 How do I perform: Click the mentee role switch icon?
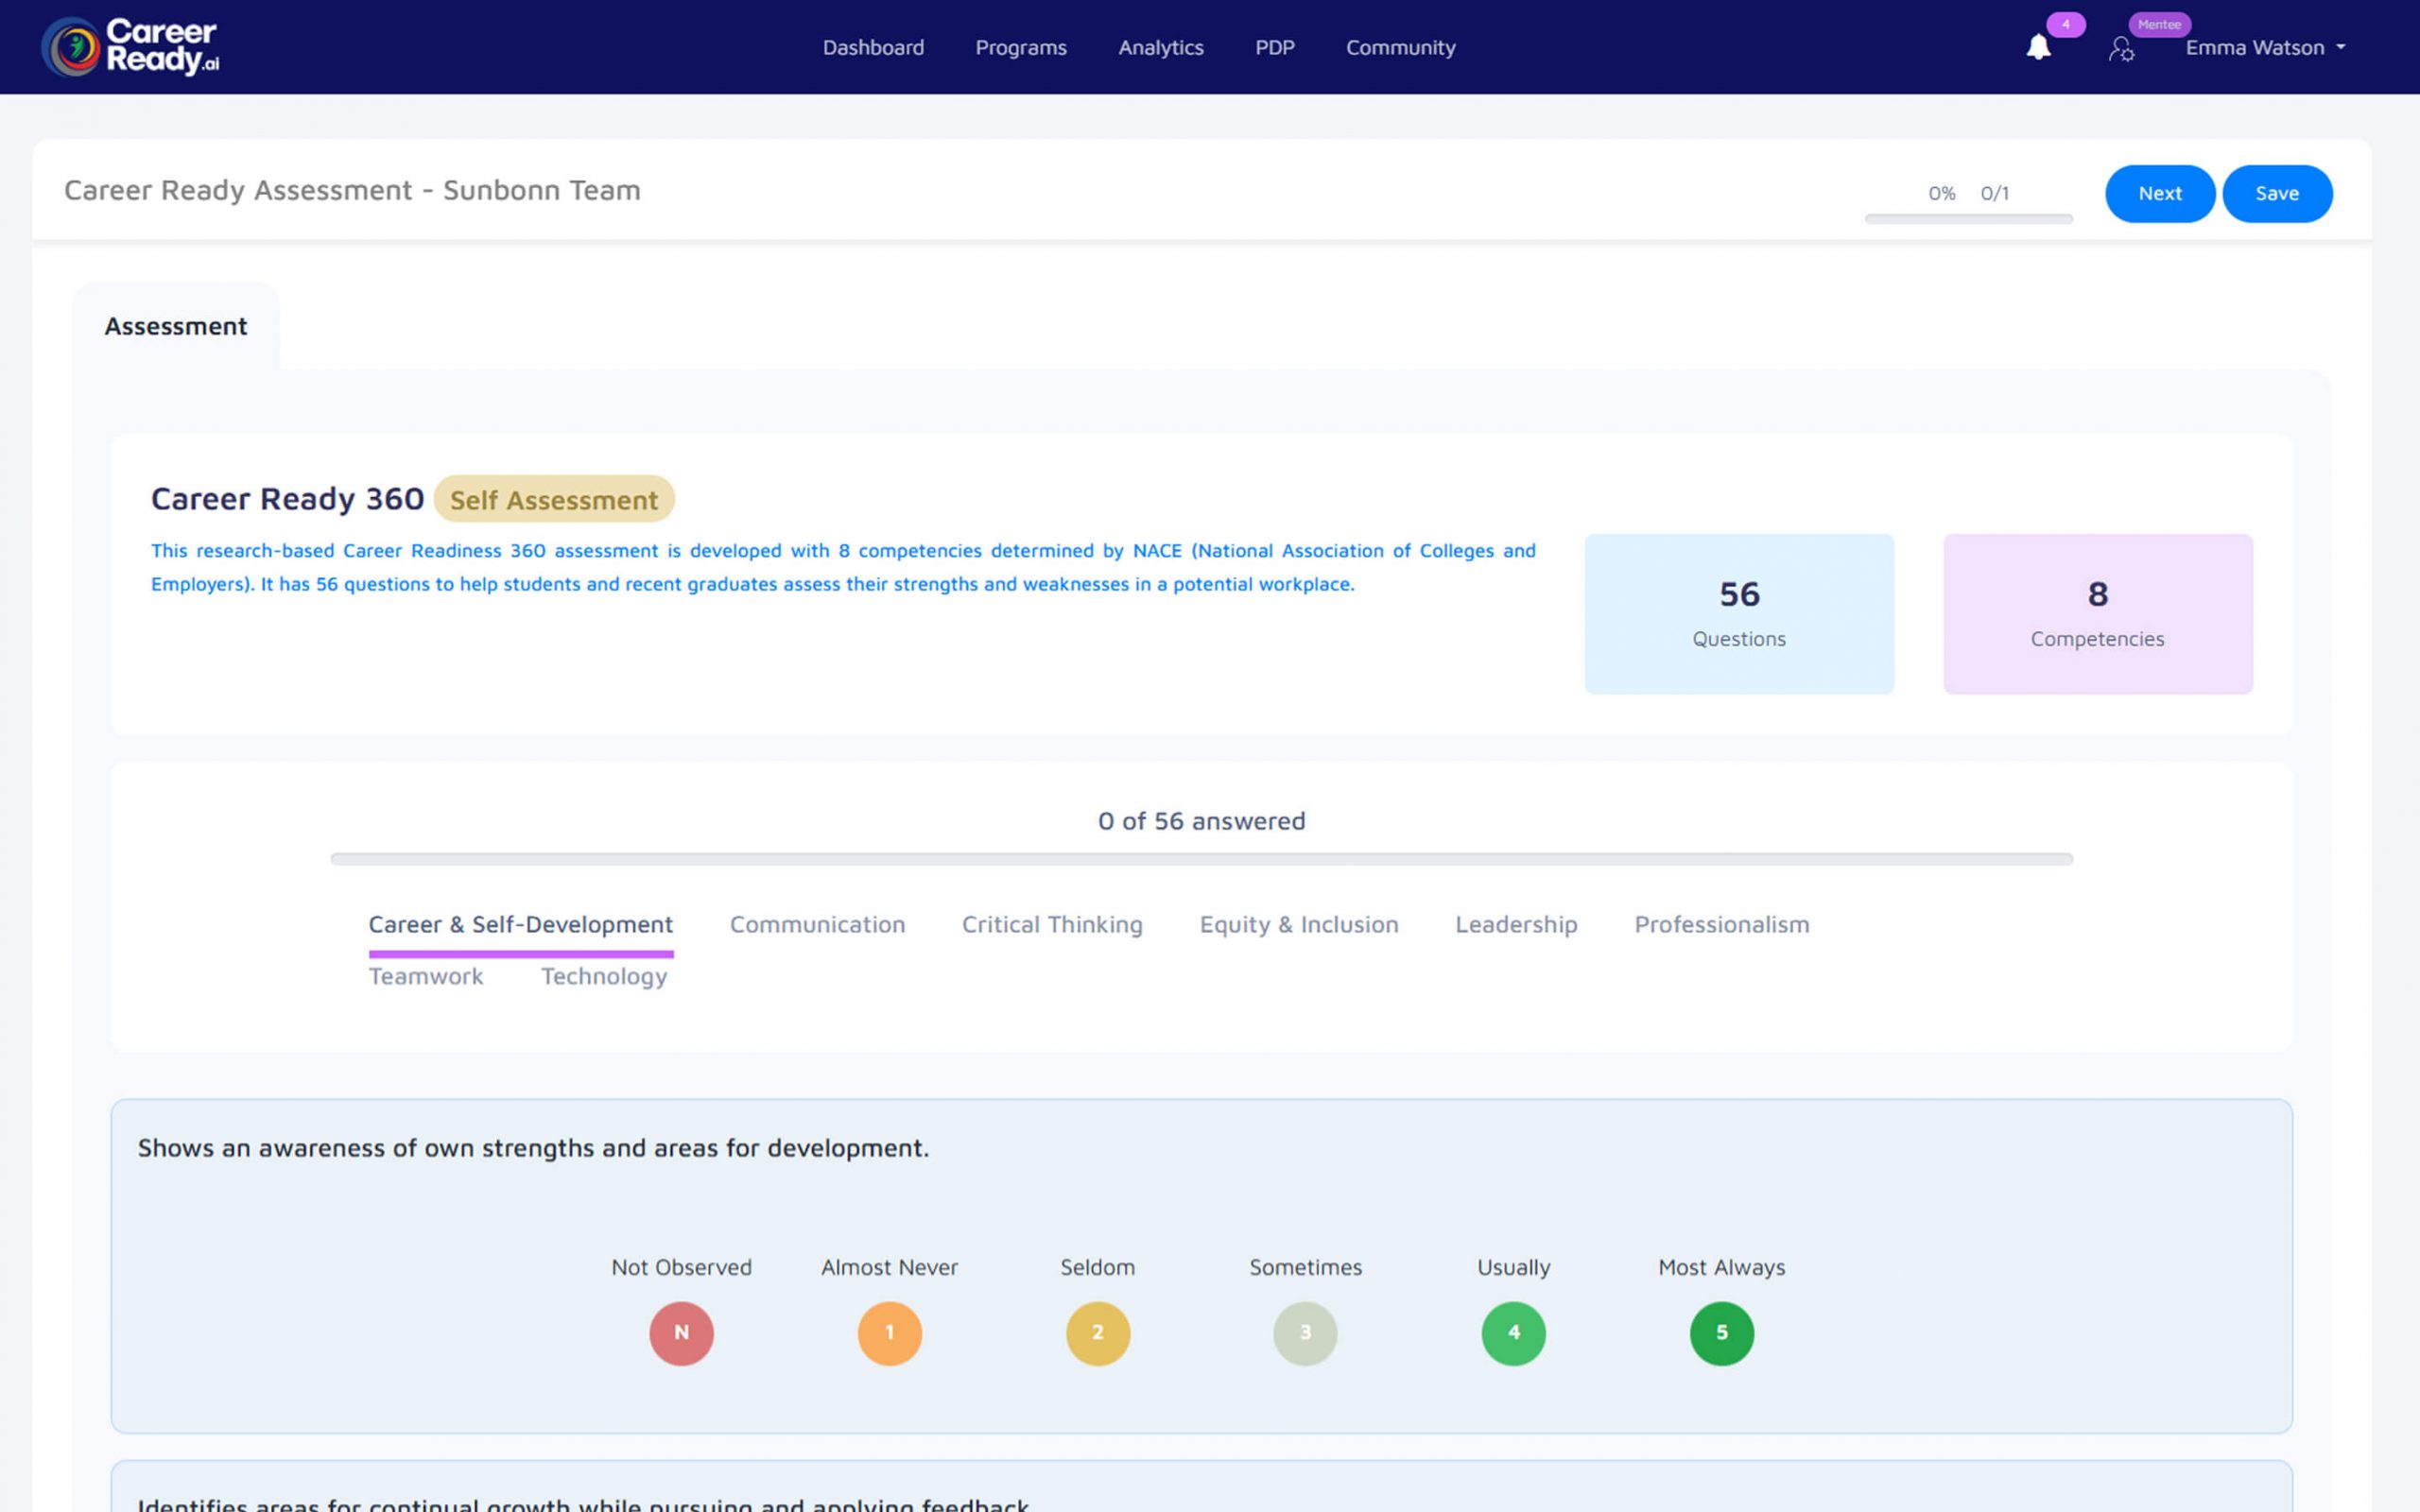(2121, 49)
